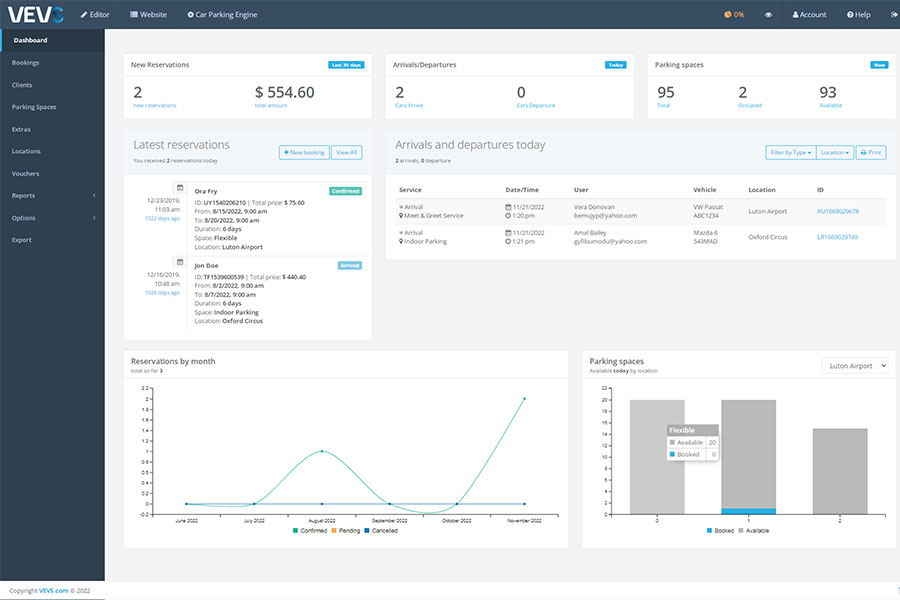900x600 pixels.
Task: Click the Meet & Greet Service text
Action: point(433,216)
